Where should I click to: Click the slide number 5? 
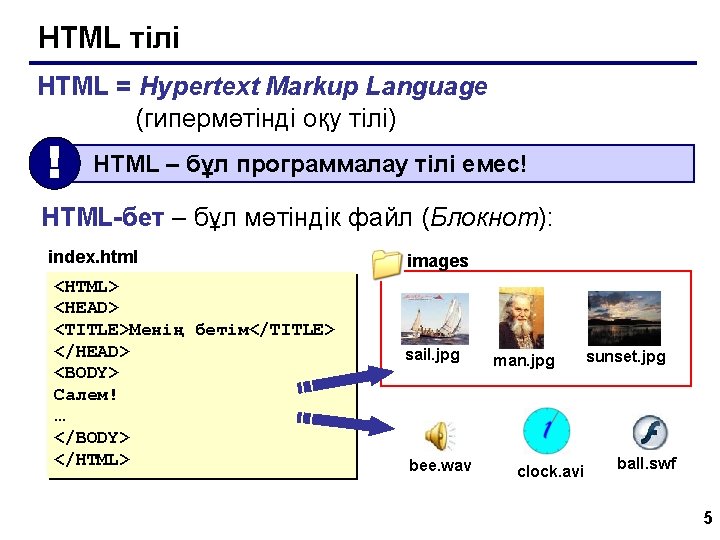pos(708,517)
